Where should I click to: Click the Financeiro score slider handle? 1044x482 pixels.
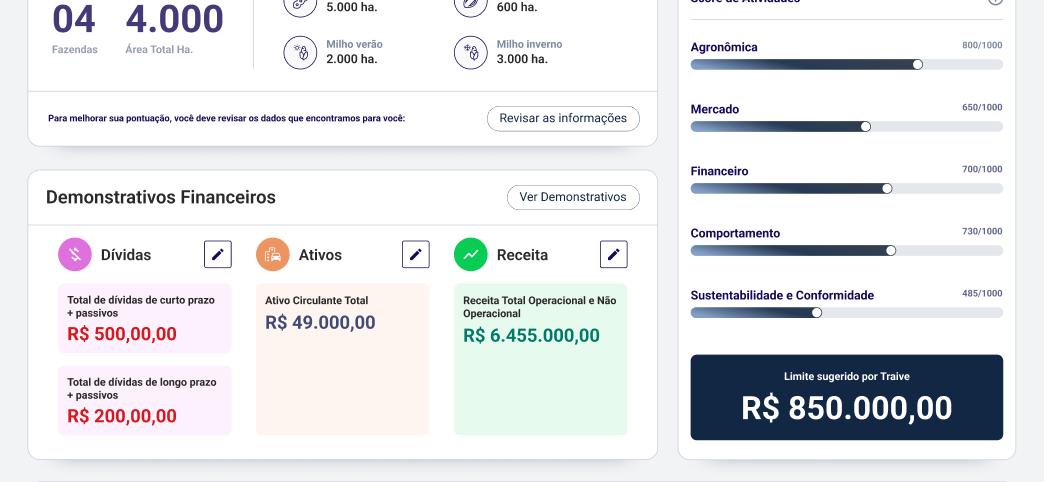click(x=887, y=188)
